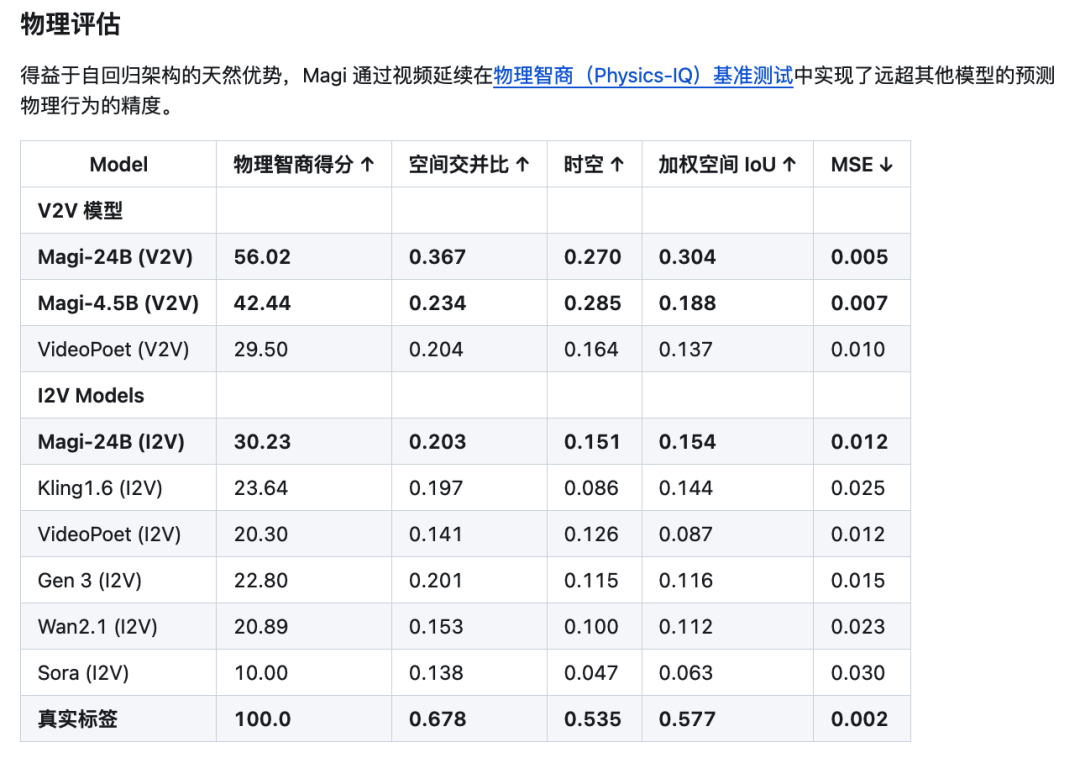Select the Magi-24B (I2V) model cell
Screen dimensions: 1080x758
click(111, 442)
